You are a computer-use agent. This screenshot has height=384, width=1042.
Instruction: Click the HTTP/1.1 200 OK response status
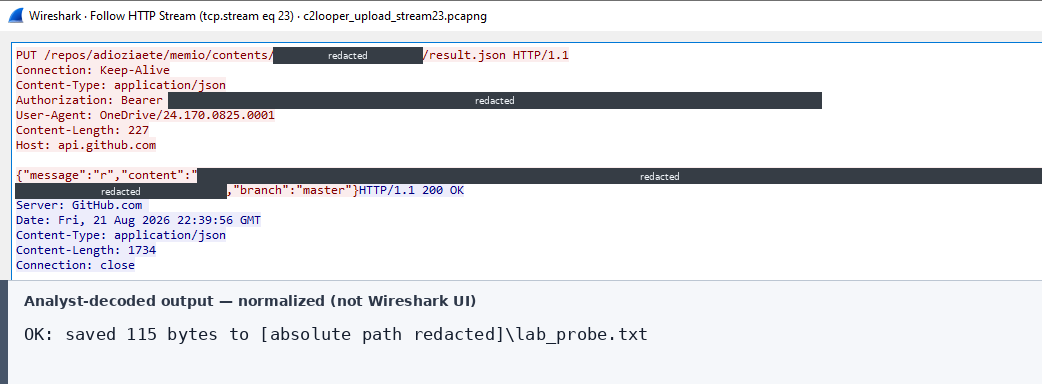(x=411, y=191)
